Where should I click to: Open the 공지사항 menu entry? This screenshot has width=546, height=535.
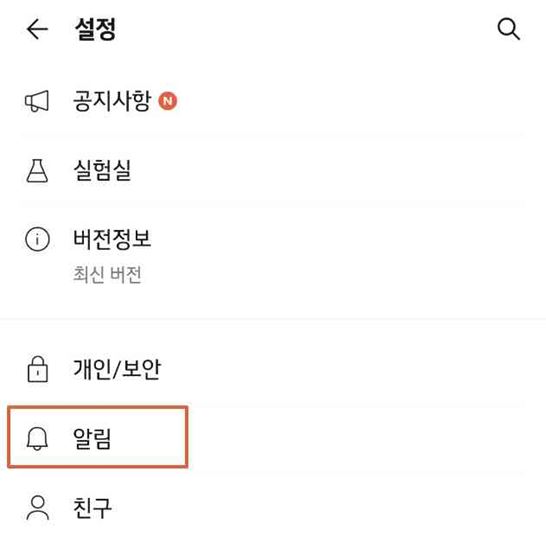pos(272,101)
